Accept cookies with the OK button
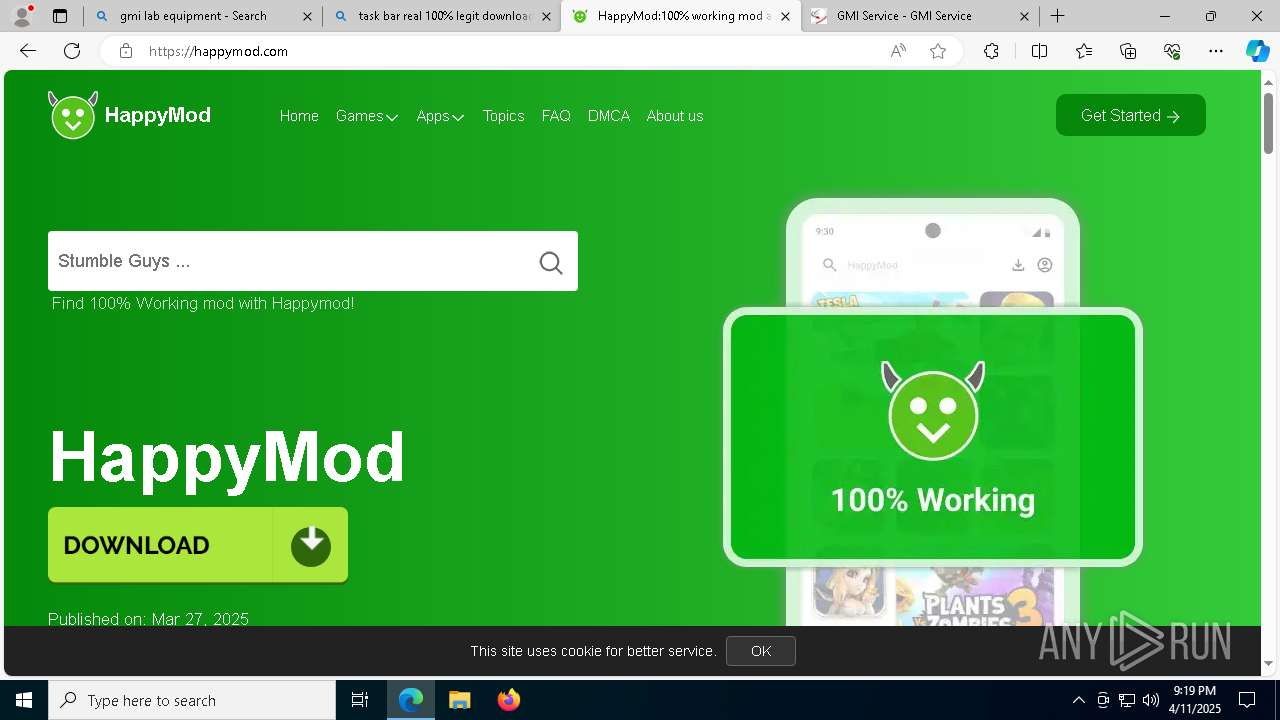 [x=761, y=651]
